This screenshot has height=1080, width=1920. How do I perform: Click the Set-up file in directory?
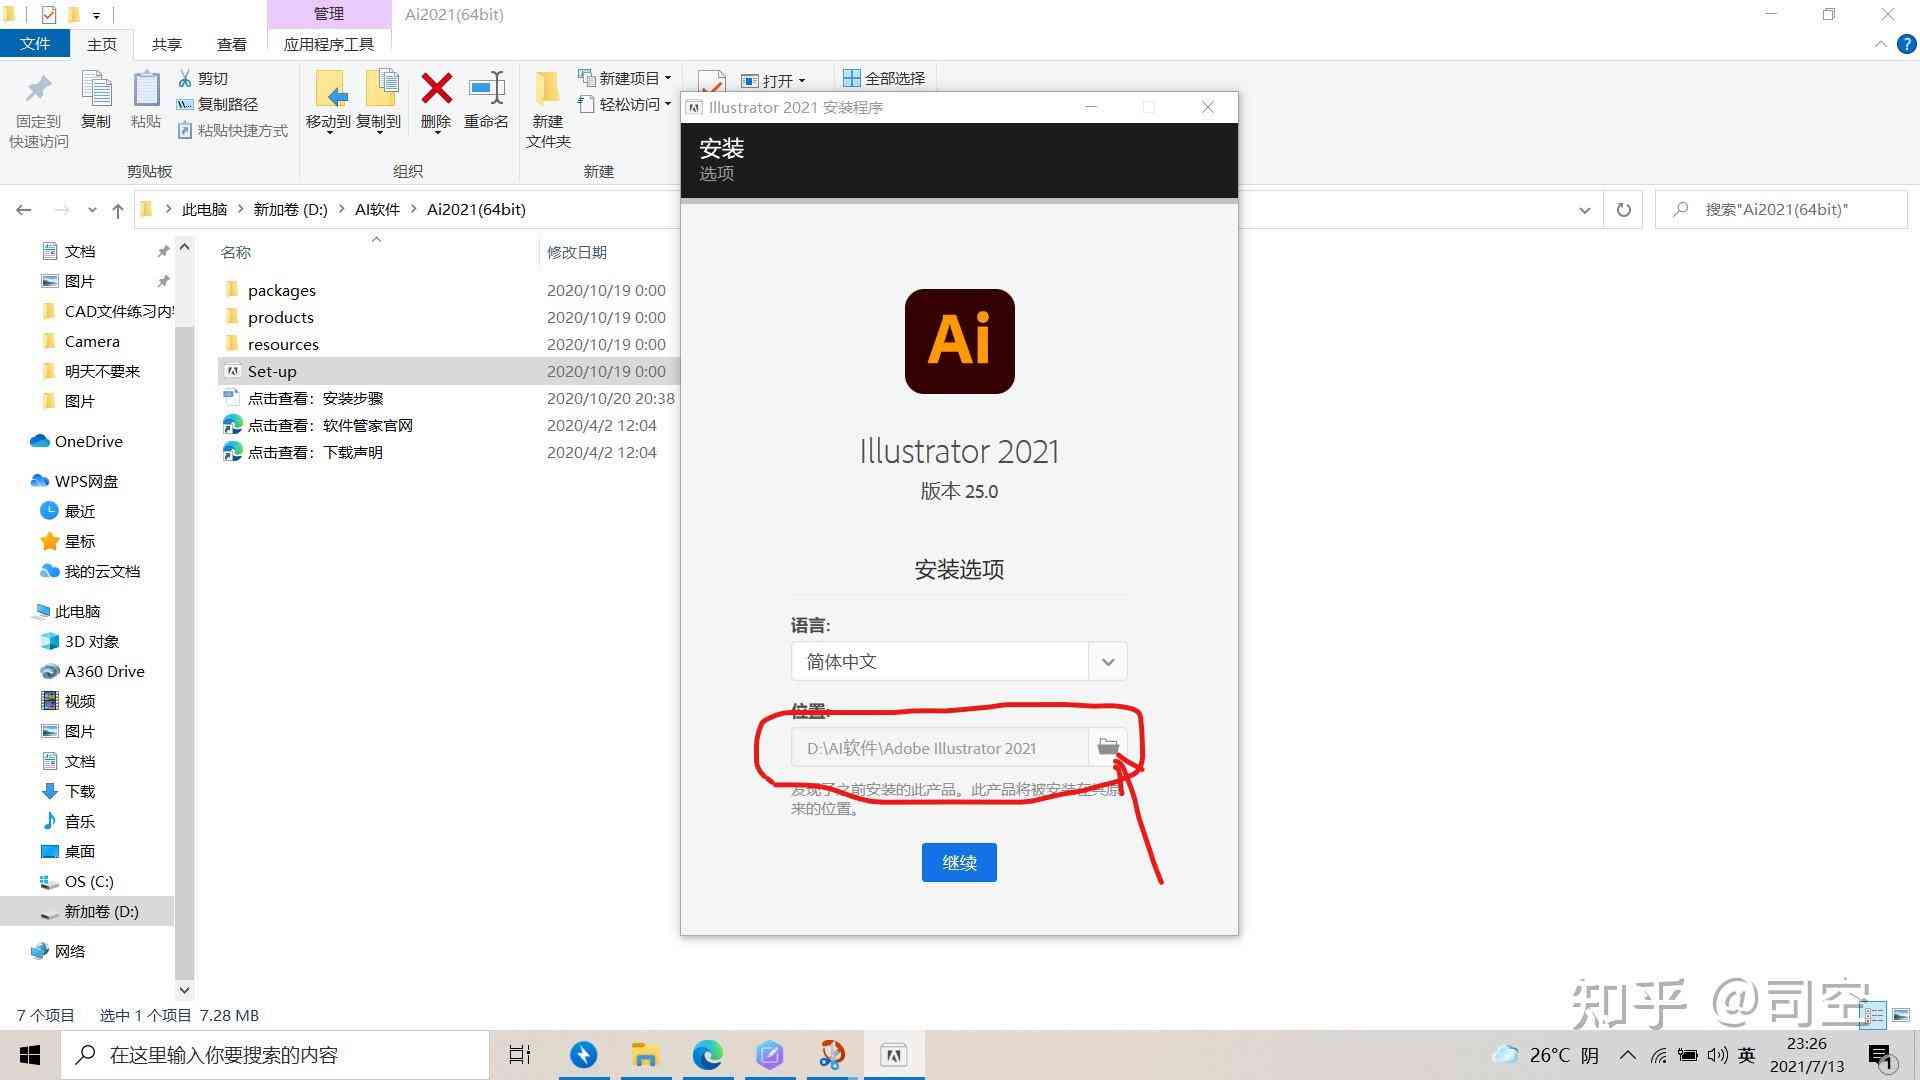pyautogui.click(x=270, y=371)
